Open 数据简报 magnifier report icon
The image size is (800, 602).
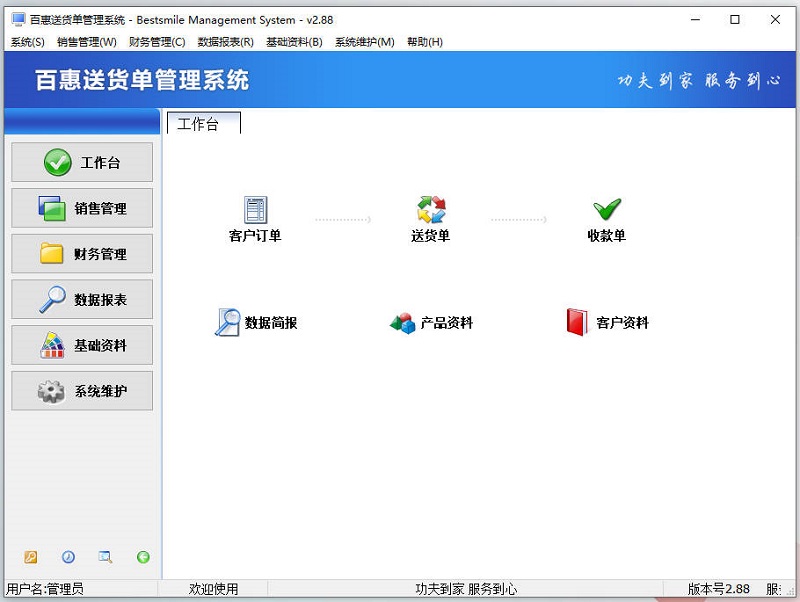point(228,323)
